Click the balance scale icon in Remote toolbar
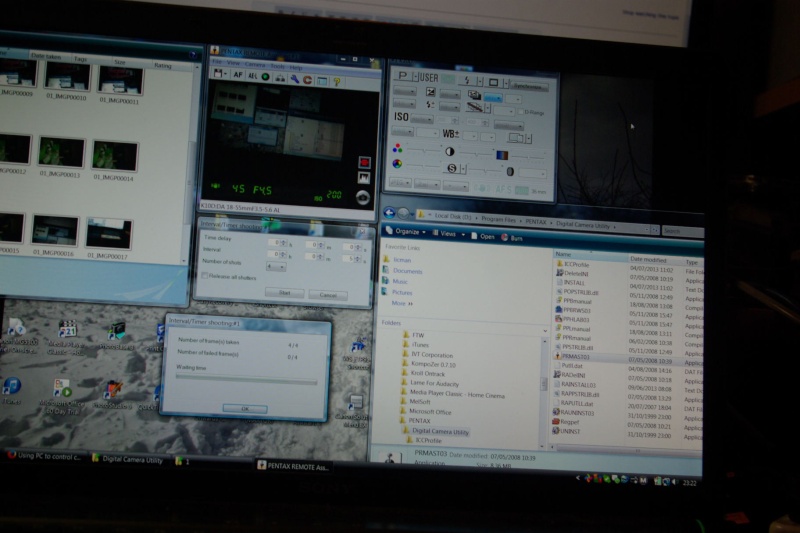800x533 pixels. (x=280, y=78)
